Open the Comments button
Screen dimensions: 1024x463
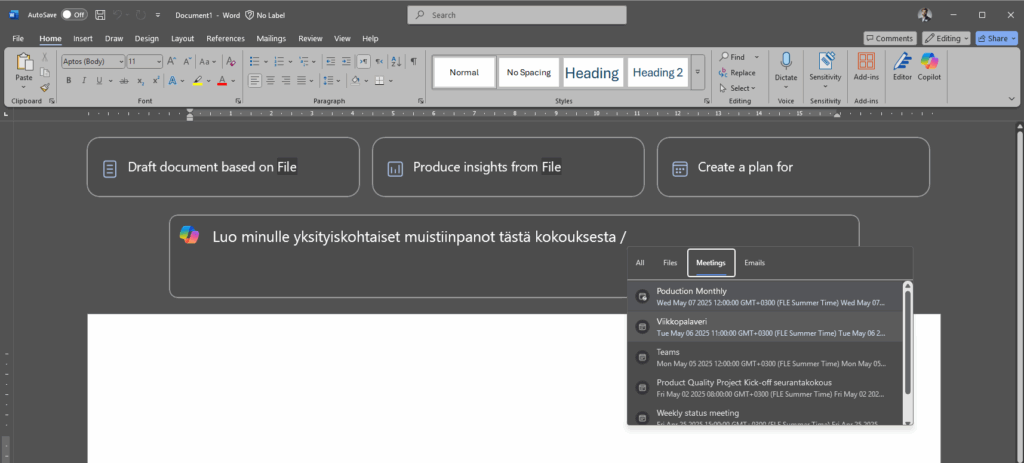(889, 39)
